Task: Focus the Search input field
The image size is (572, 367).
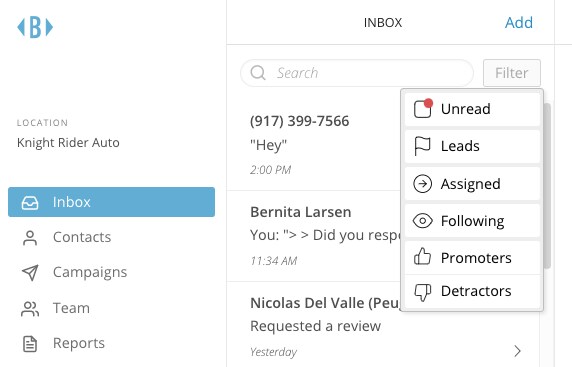Action: 357,73
